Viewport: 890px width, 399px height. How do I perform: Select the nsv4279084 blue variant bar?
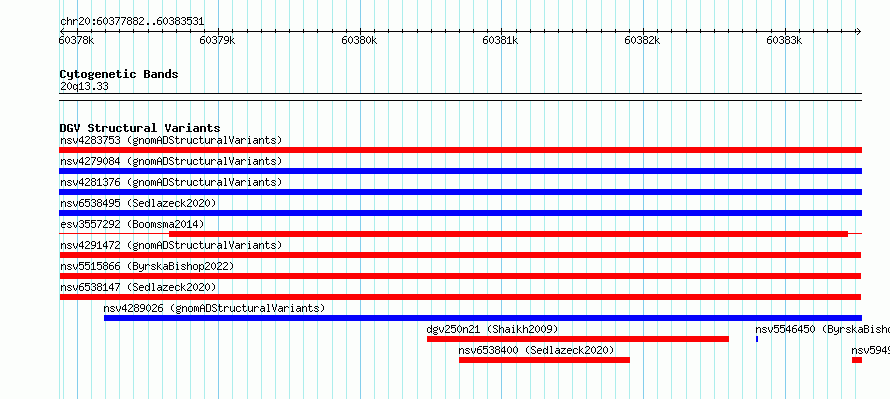pos(460,171)
